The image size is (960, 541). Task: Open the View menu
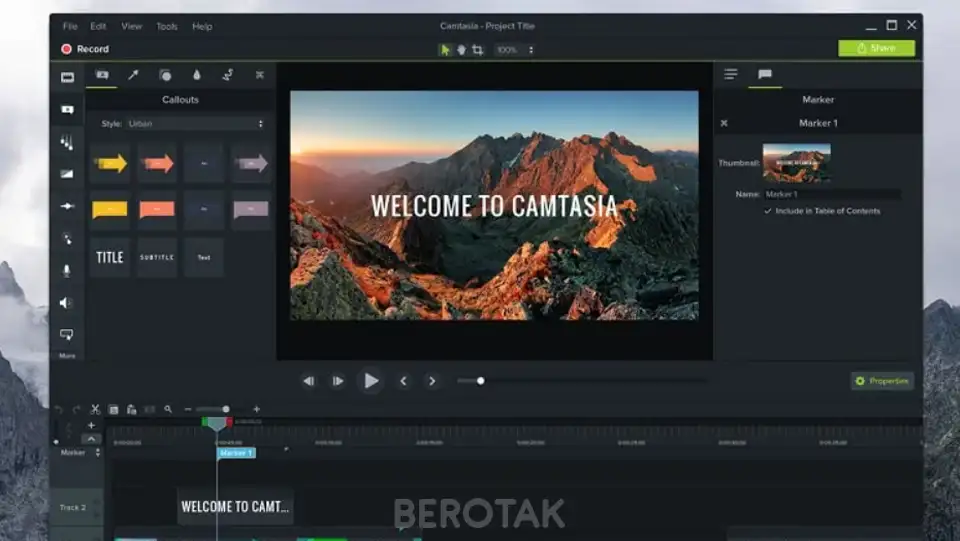tap(131, 26)
